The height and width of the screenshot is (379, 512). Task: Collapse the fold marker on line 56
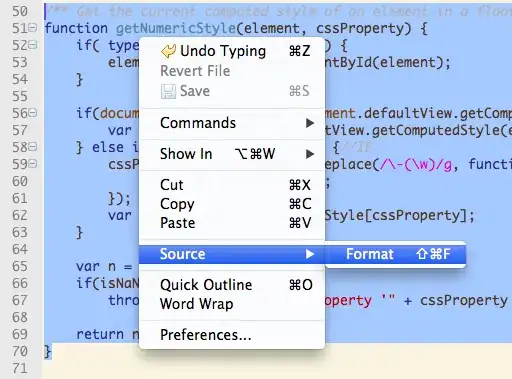[x=33, y=113]
